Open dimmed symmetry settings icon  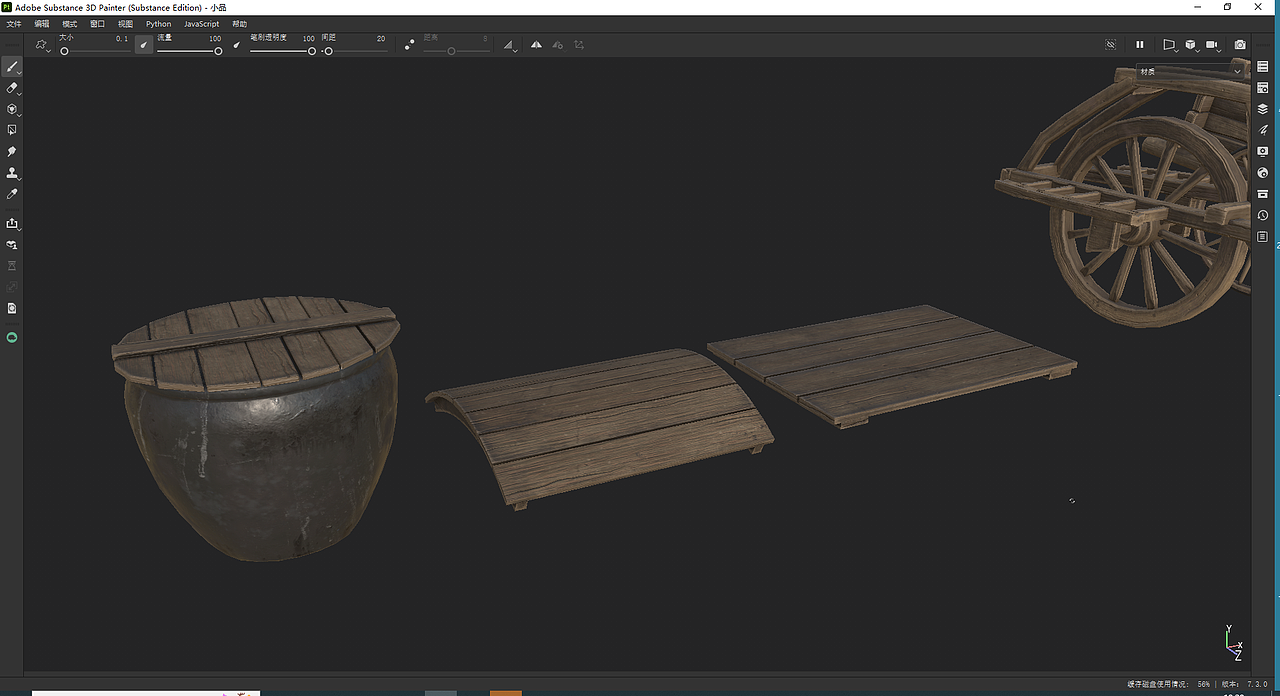pos(558,45)
